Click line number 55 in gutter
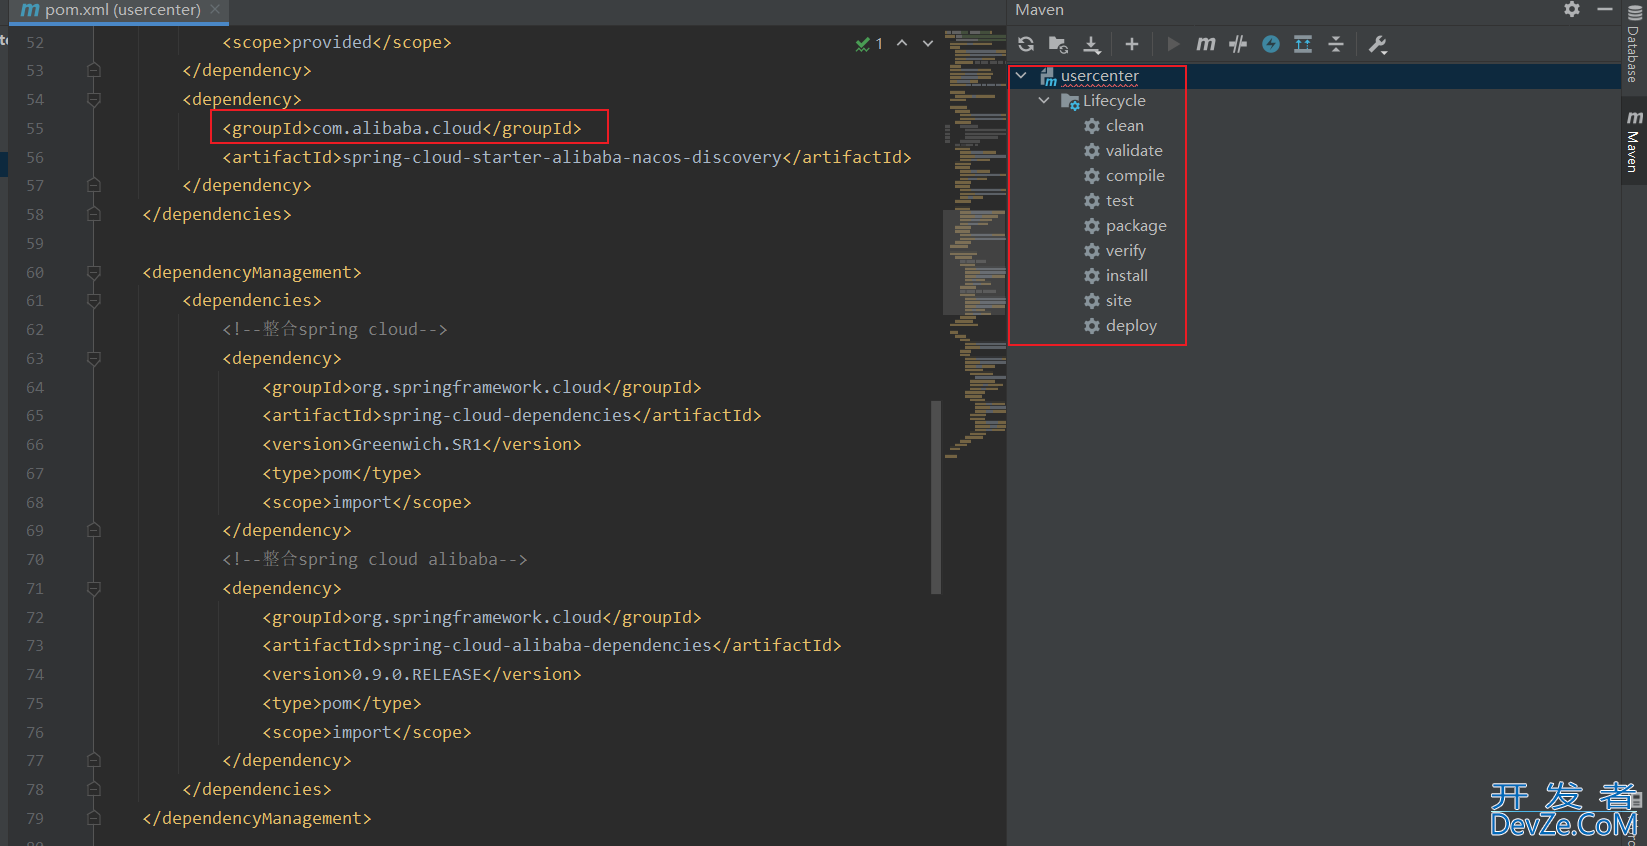The height and width of the screenshot is (846, 1647). pos(35,128)
